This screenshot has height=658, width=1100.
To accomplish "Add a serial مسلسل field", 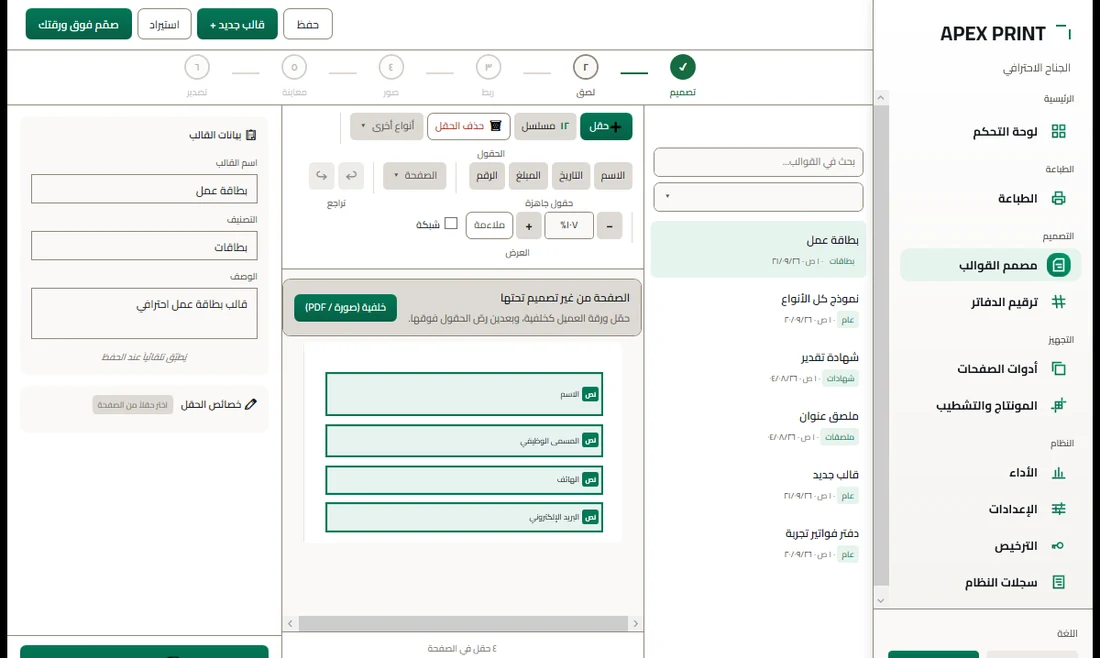I will pyautogui.click(x=545, y=126).
